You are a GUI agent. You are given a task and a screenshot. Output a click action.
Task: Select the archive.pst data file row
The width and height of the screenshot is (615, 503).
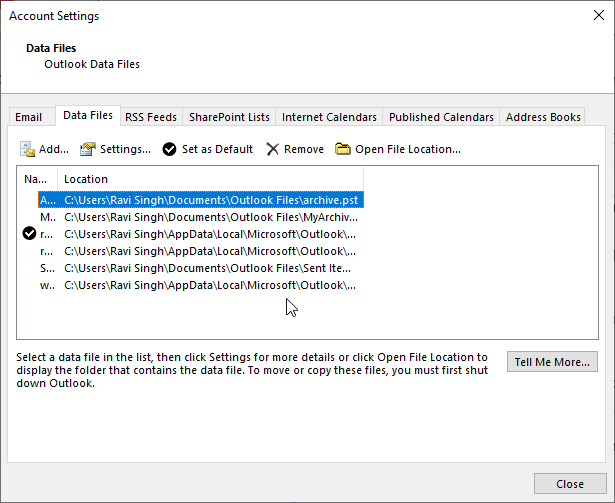[x=212, y=199]
